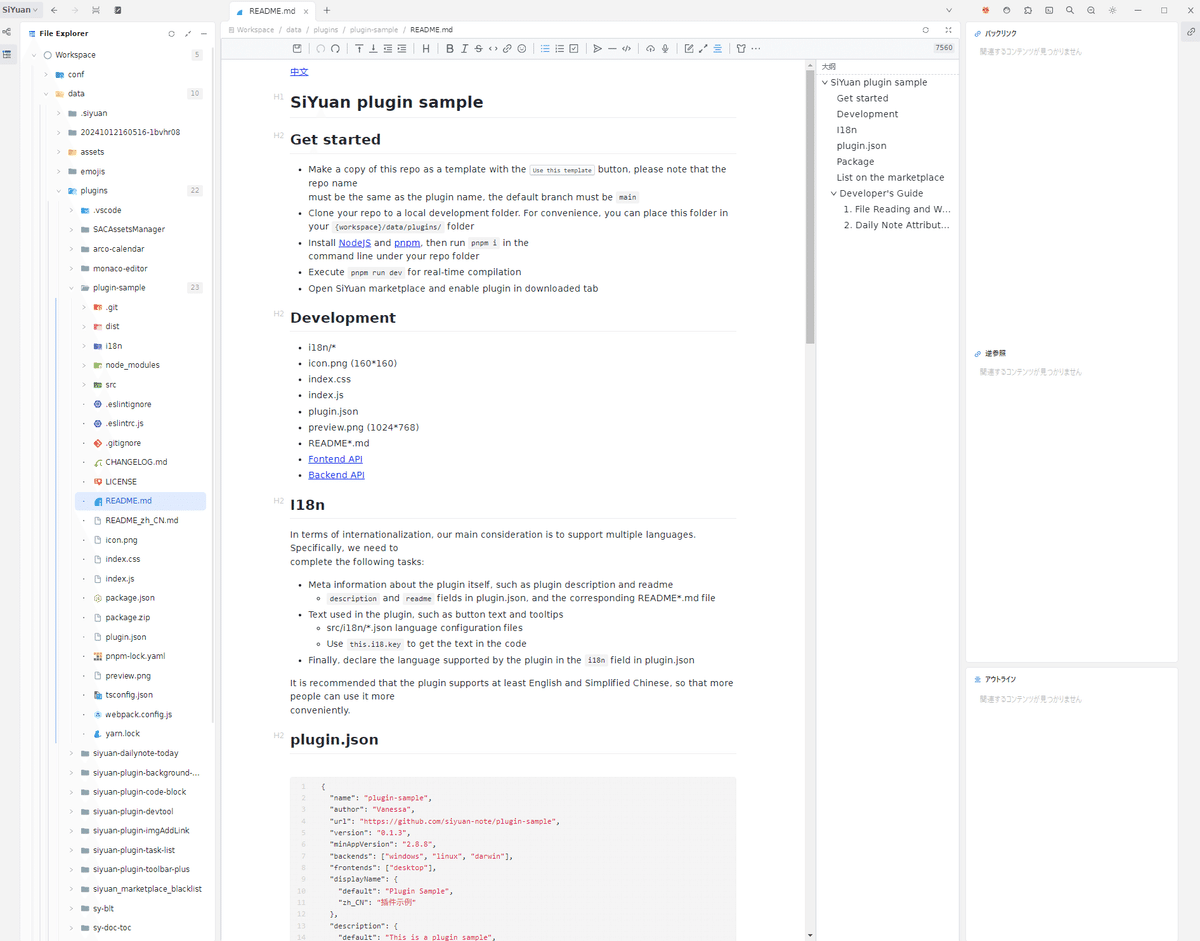
Task: Jump to plugin.json in outline
Action: click(861, 146)
